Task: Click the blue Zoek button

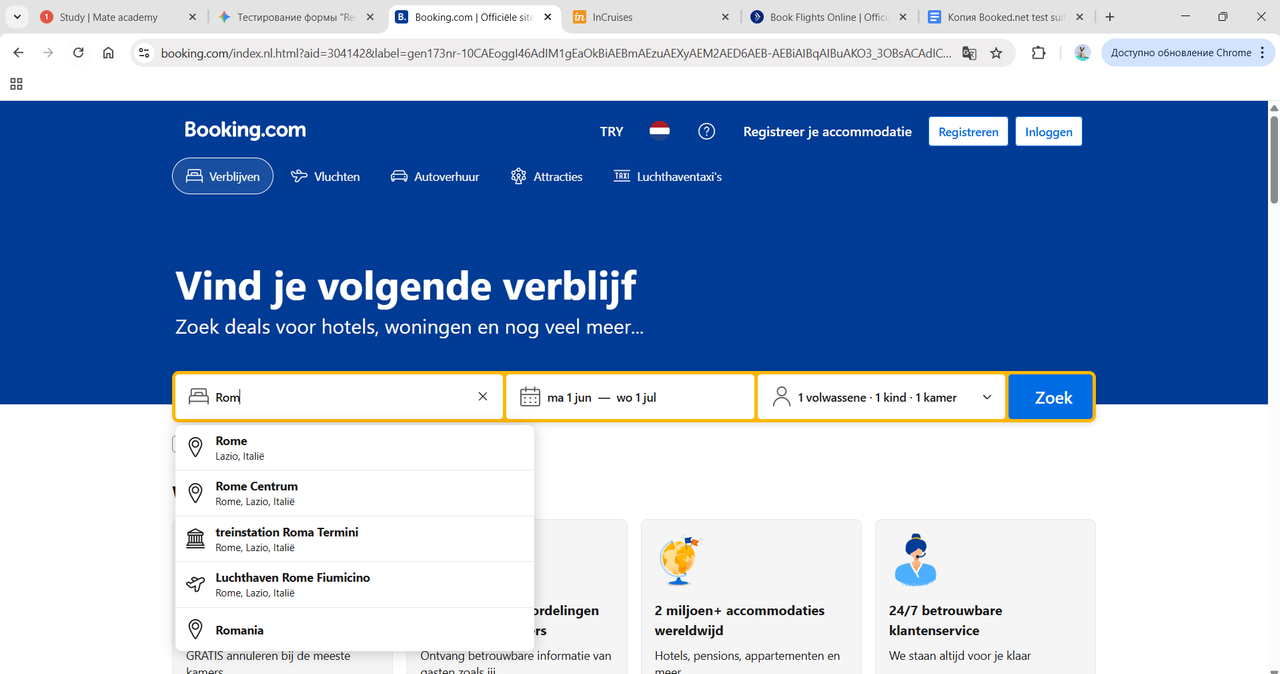Action: (1051, 397)
